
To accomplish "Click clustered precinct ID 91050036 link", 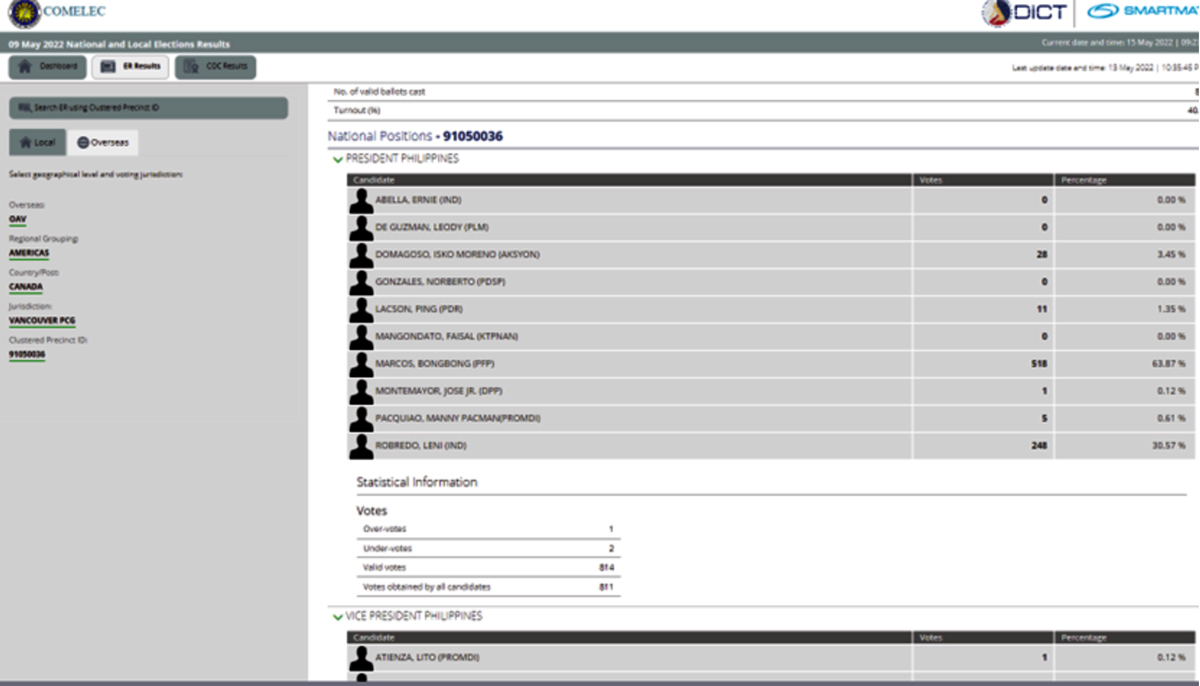I will [27, 355].
